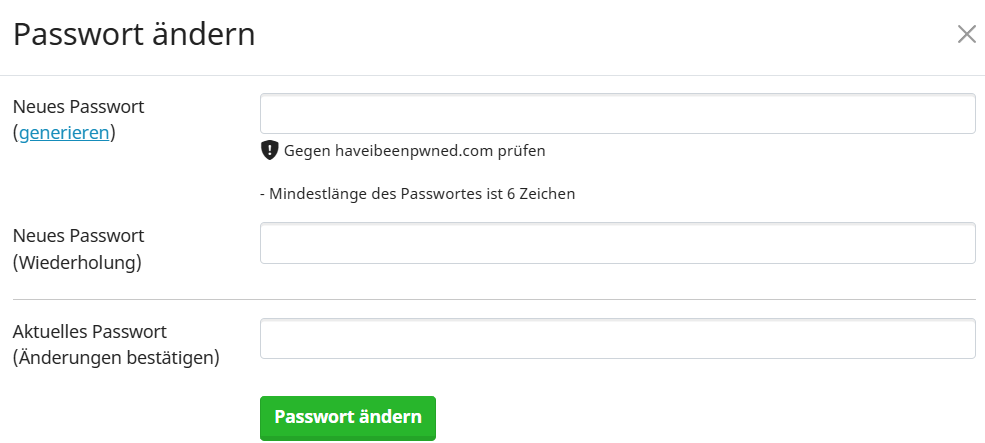Click the divider line above Aktuelles Passwort

(x=493, y=299)
